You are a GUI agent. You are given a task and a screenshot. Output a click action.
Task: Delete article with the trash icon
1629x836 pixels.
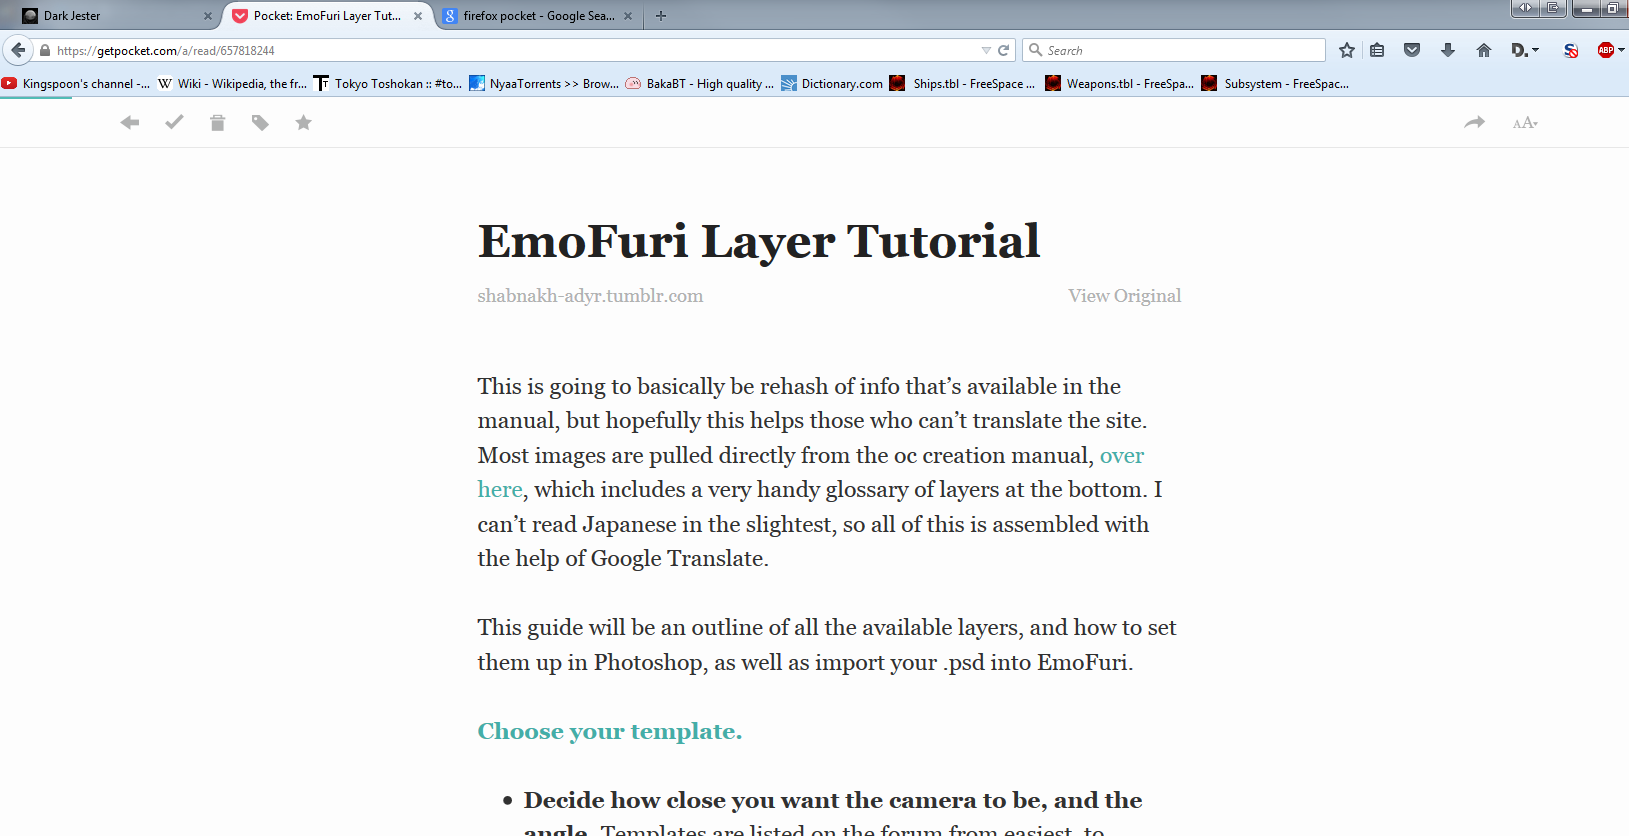click(x=218, y=123)
